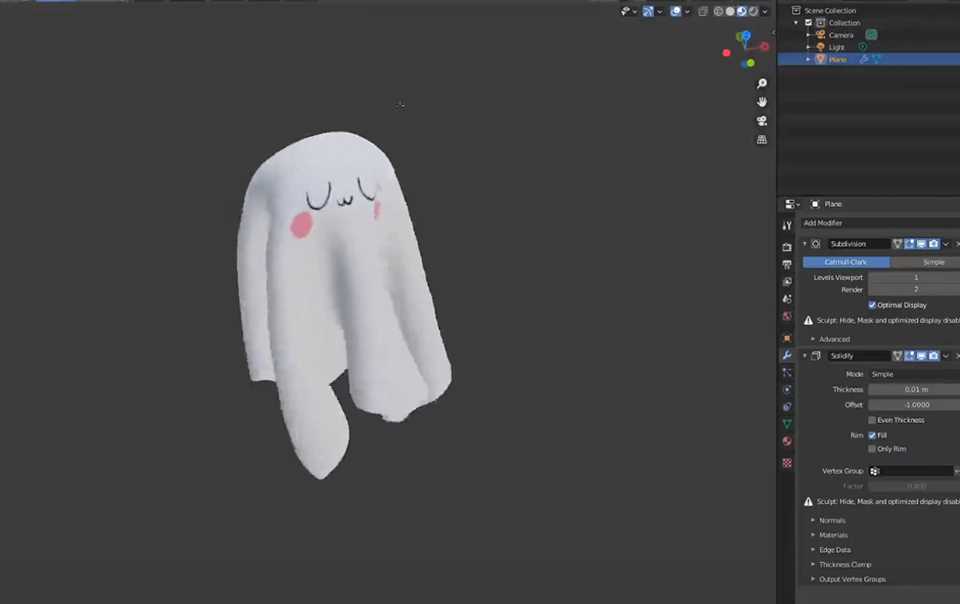960x604 pixels.
Task: Open the Modifier properties wrench tab
Action: pyautogui.click(x=787, y=355)
